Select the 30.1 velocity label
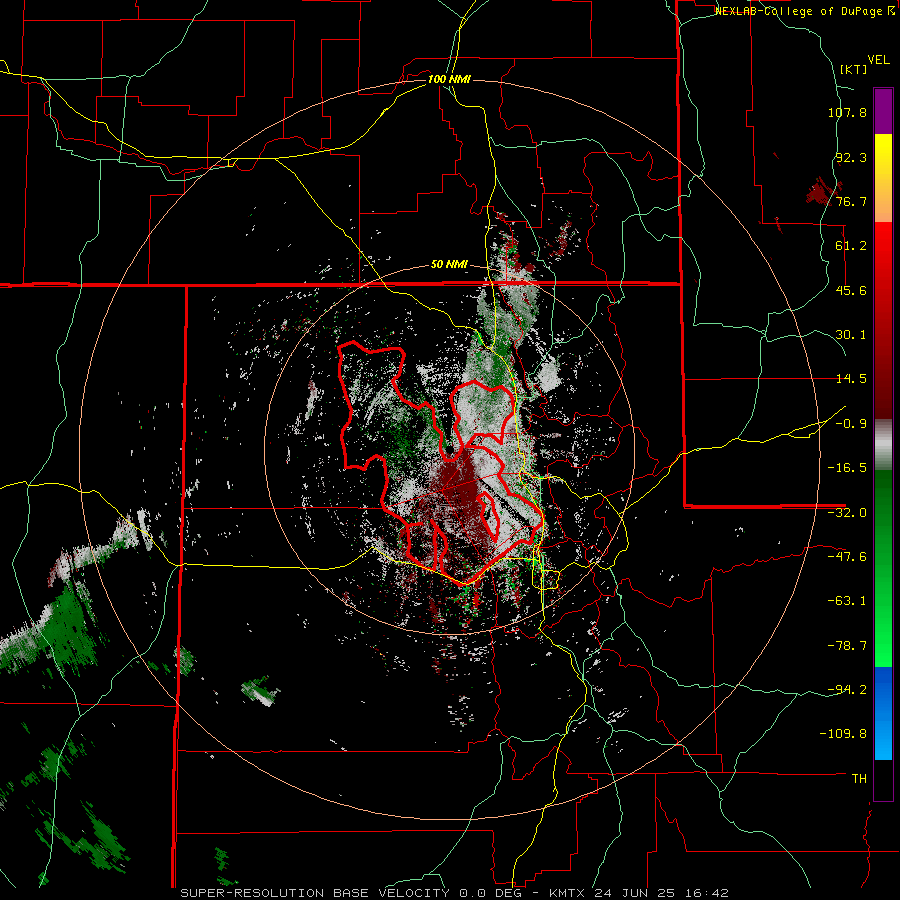The image size is (900, 900). [851, 335]
